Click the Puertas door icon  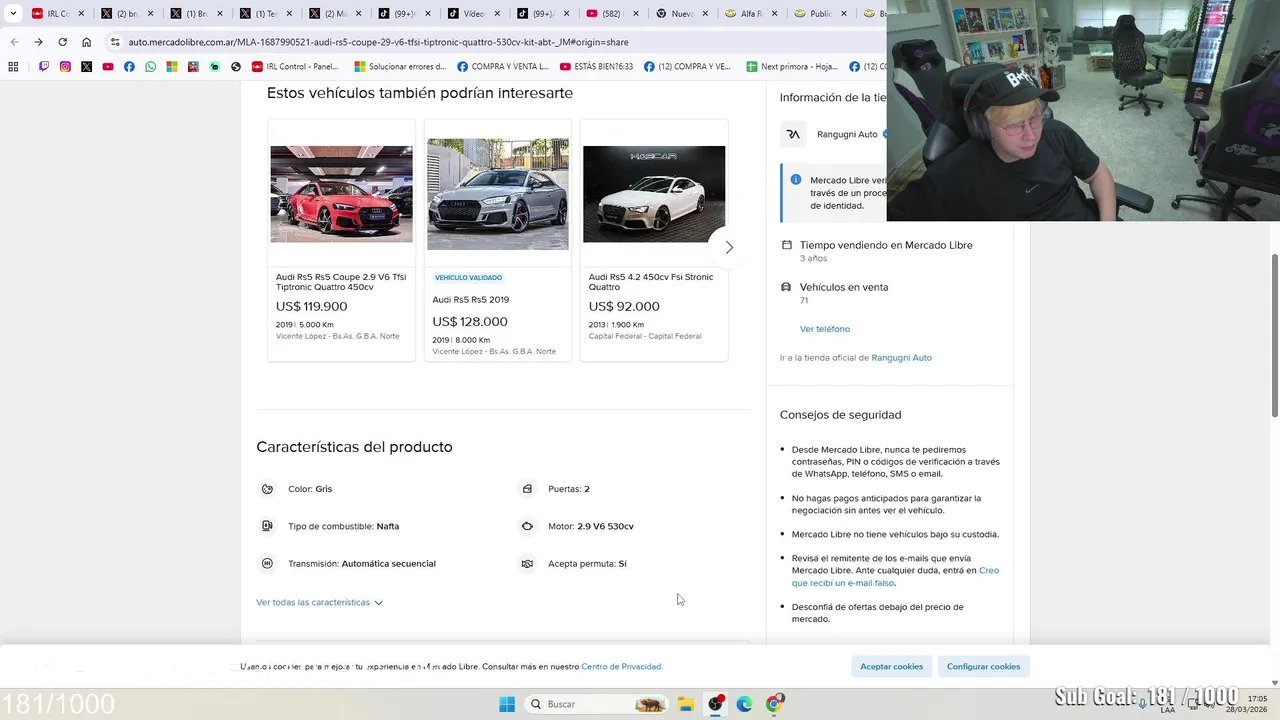[527, 489]
